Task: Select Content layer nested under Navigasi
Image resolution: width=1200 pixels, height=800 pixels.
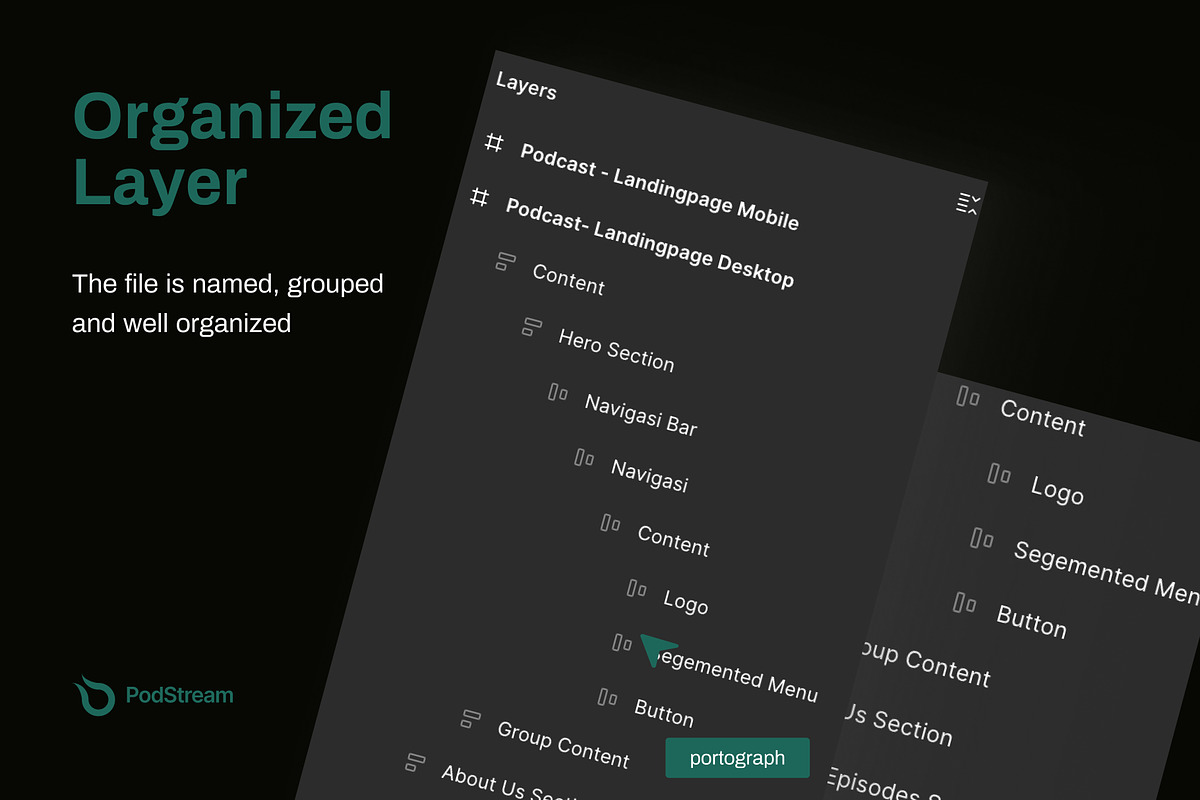Action: (674, 541)
